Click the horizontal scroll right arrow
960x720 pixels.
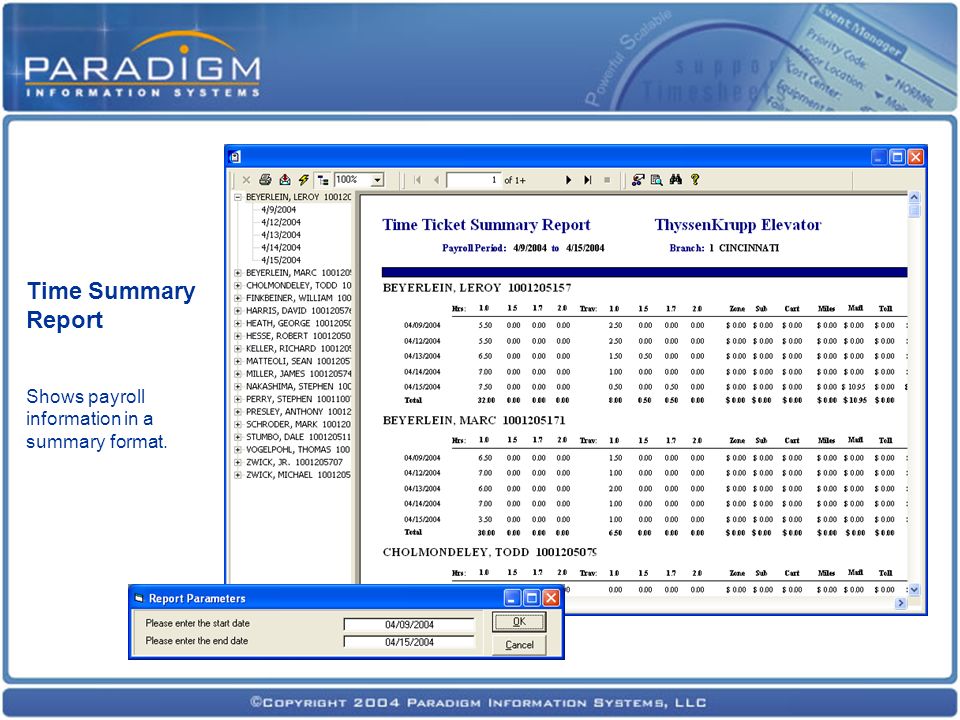click(901, 604)
